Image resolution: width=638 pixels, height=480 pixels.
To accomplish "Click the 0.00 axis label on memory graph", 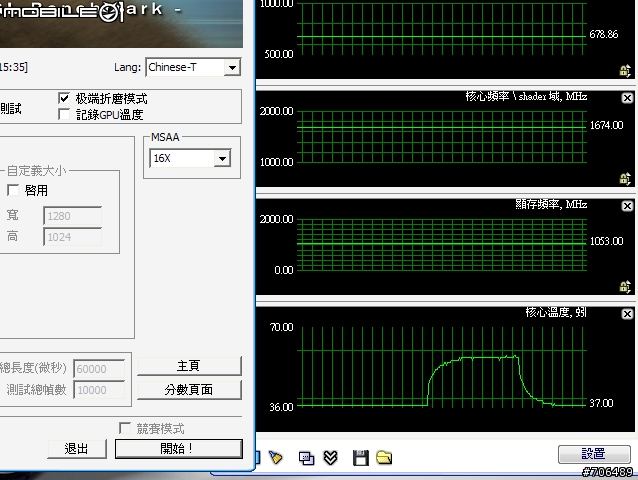I will 284,270.
